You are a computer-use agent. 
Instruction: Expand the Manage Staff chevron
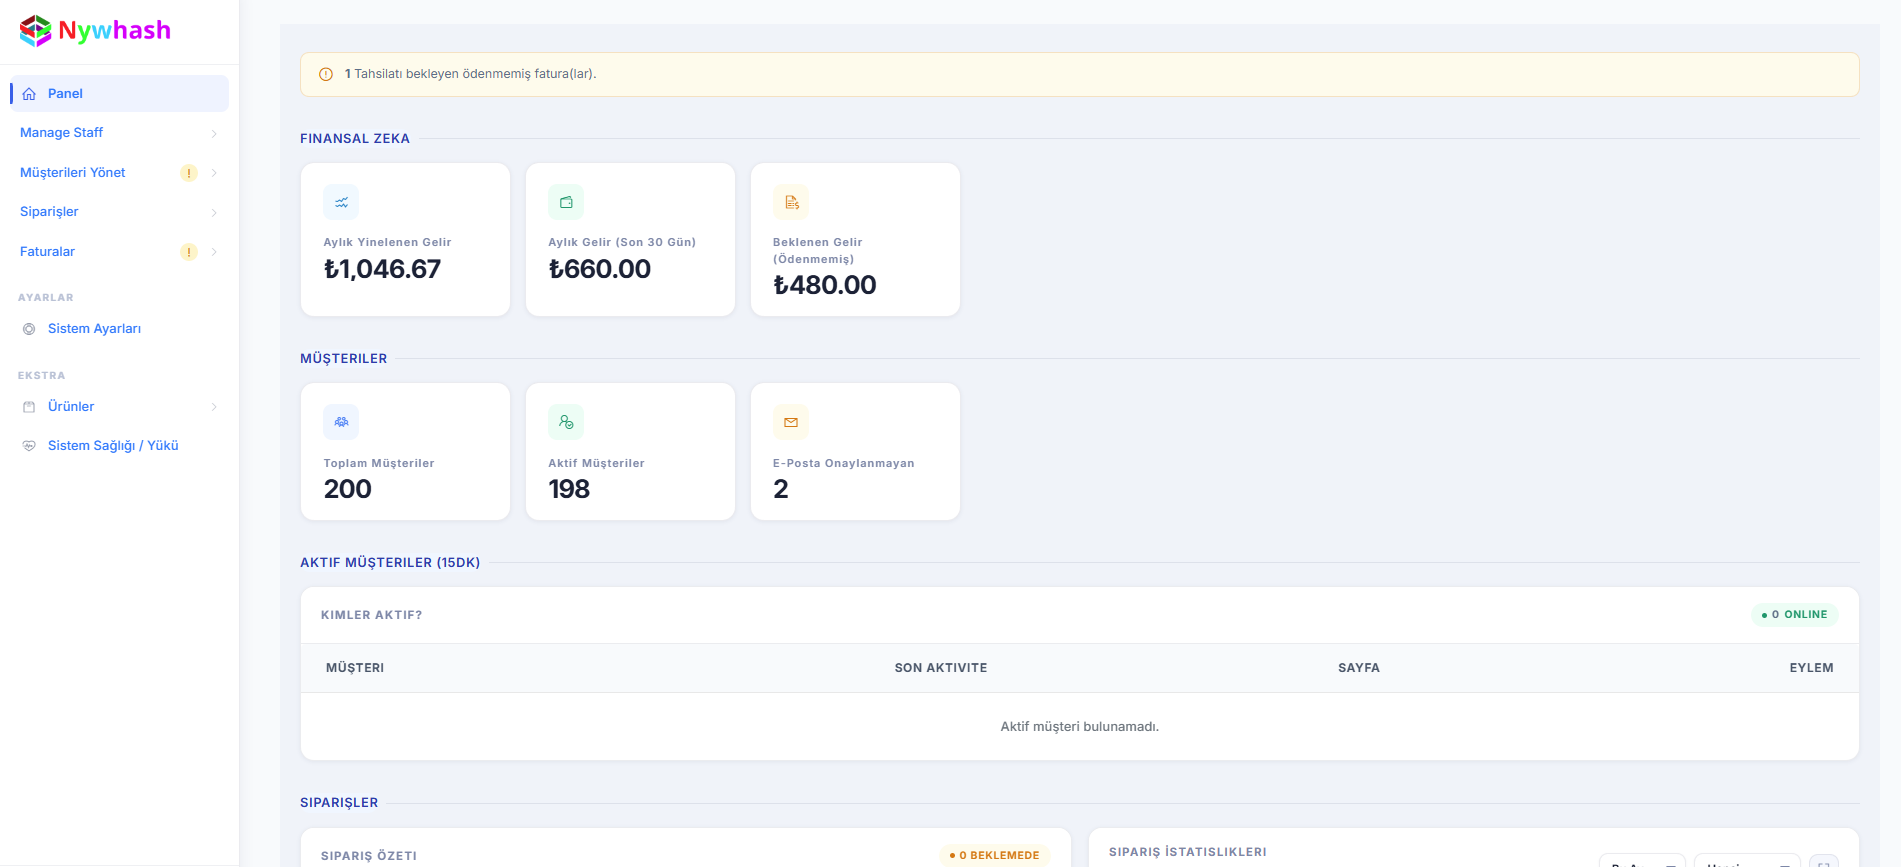(214, 134)
